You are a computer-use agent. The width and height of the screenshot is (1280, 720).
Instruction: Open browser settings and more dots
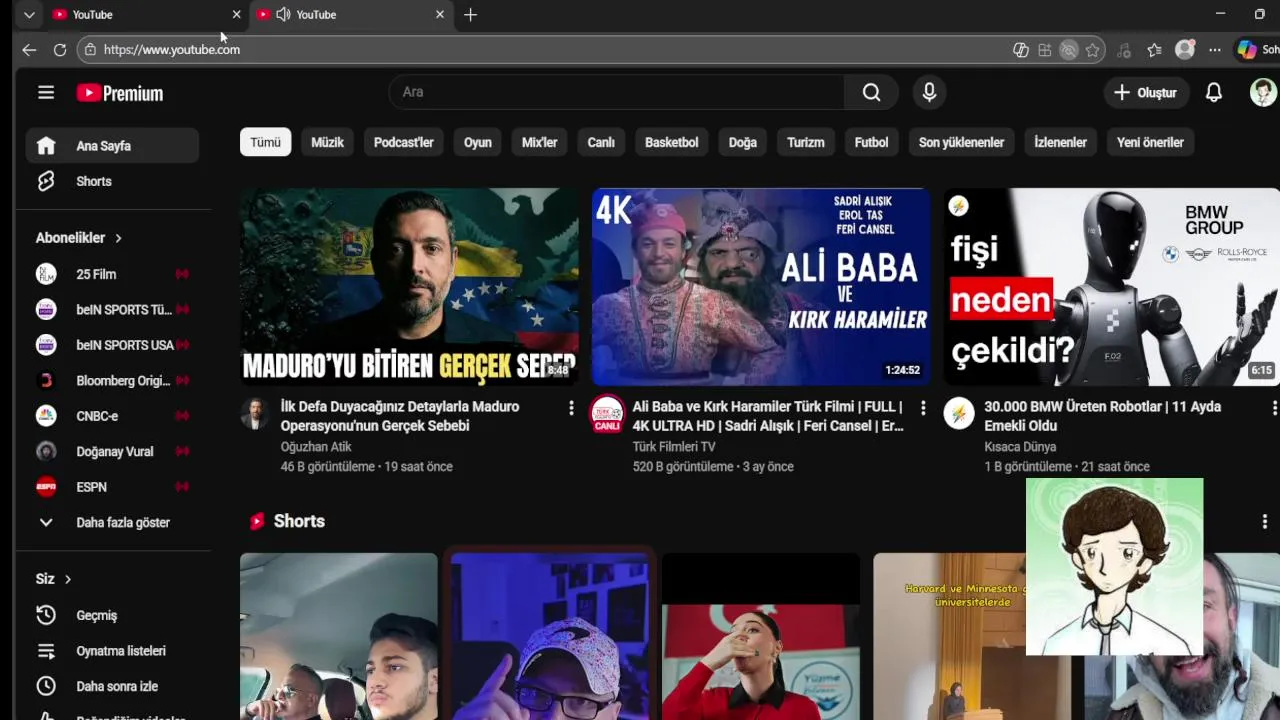click(x=1214, y=50)
